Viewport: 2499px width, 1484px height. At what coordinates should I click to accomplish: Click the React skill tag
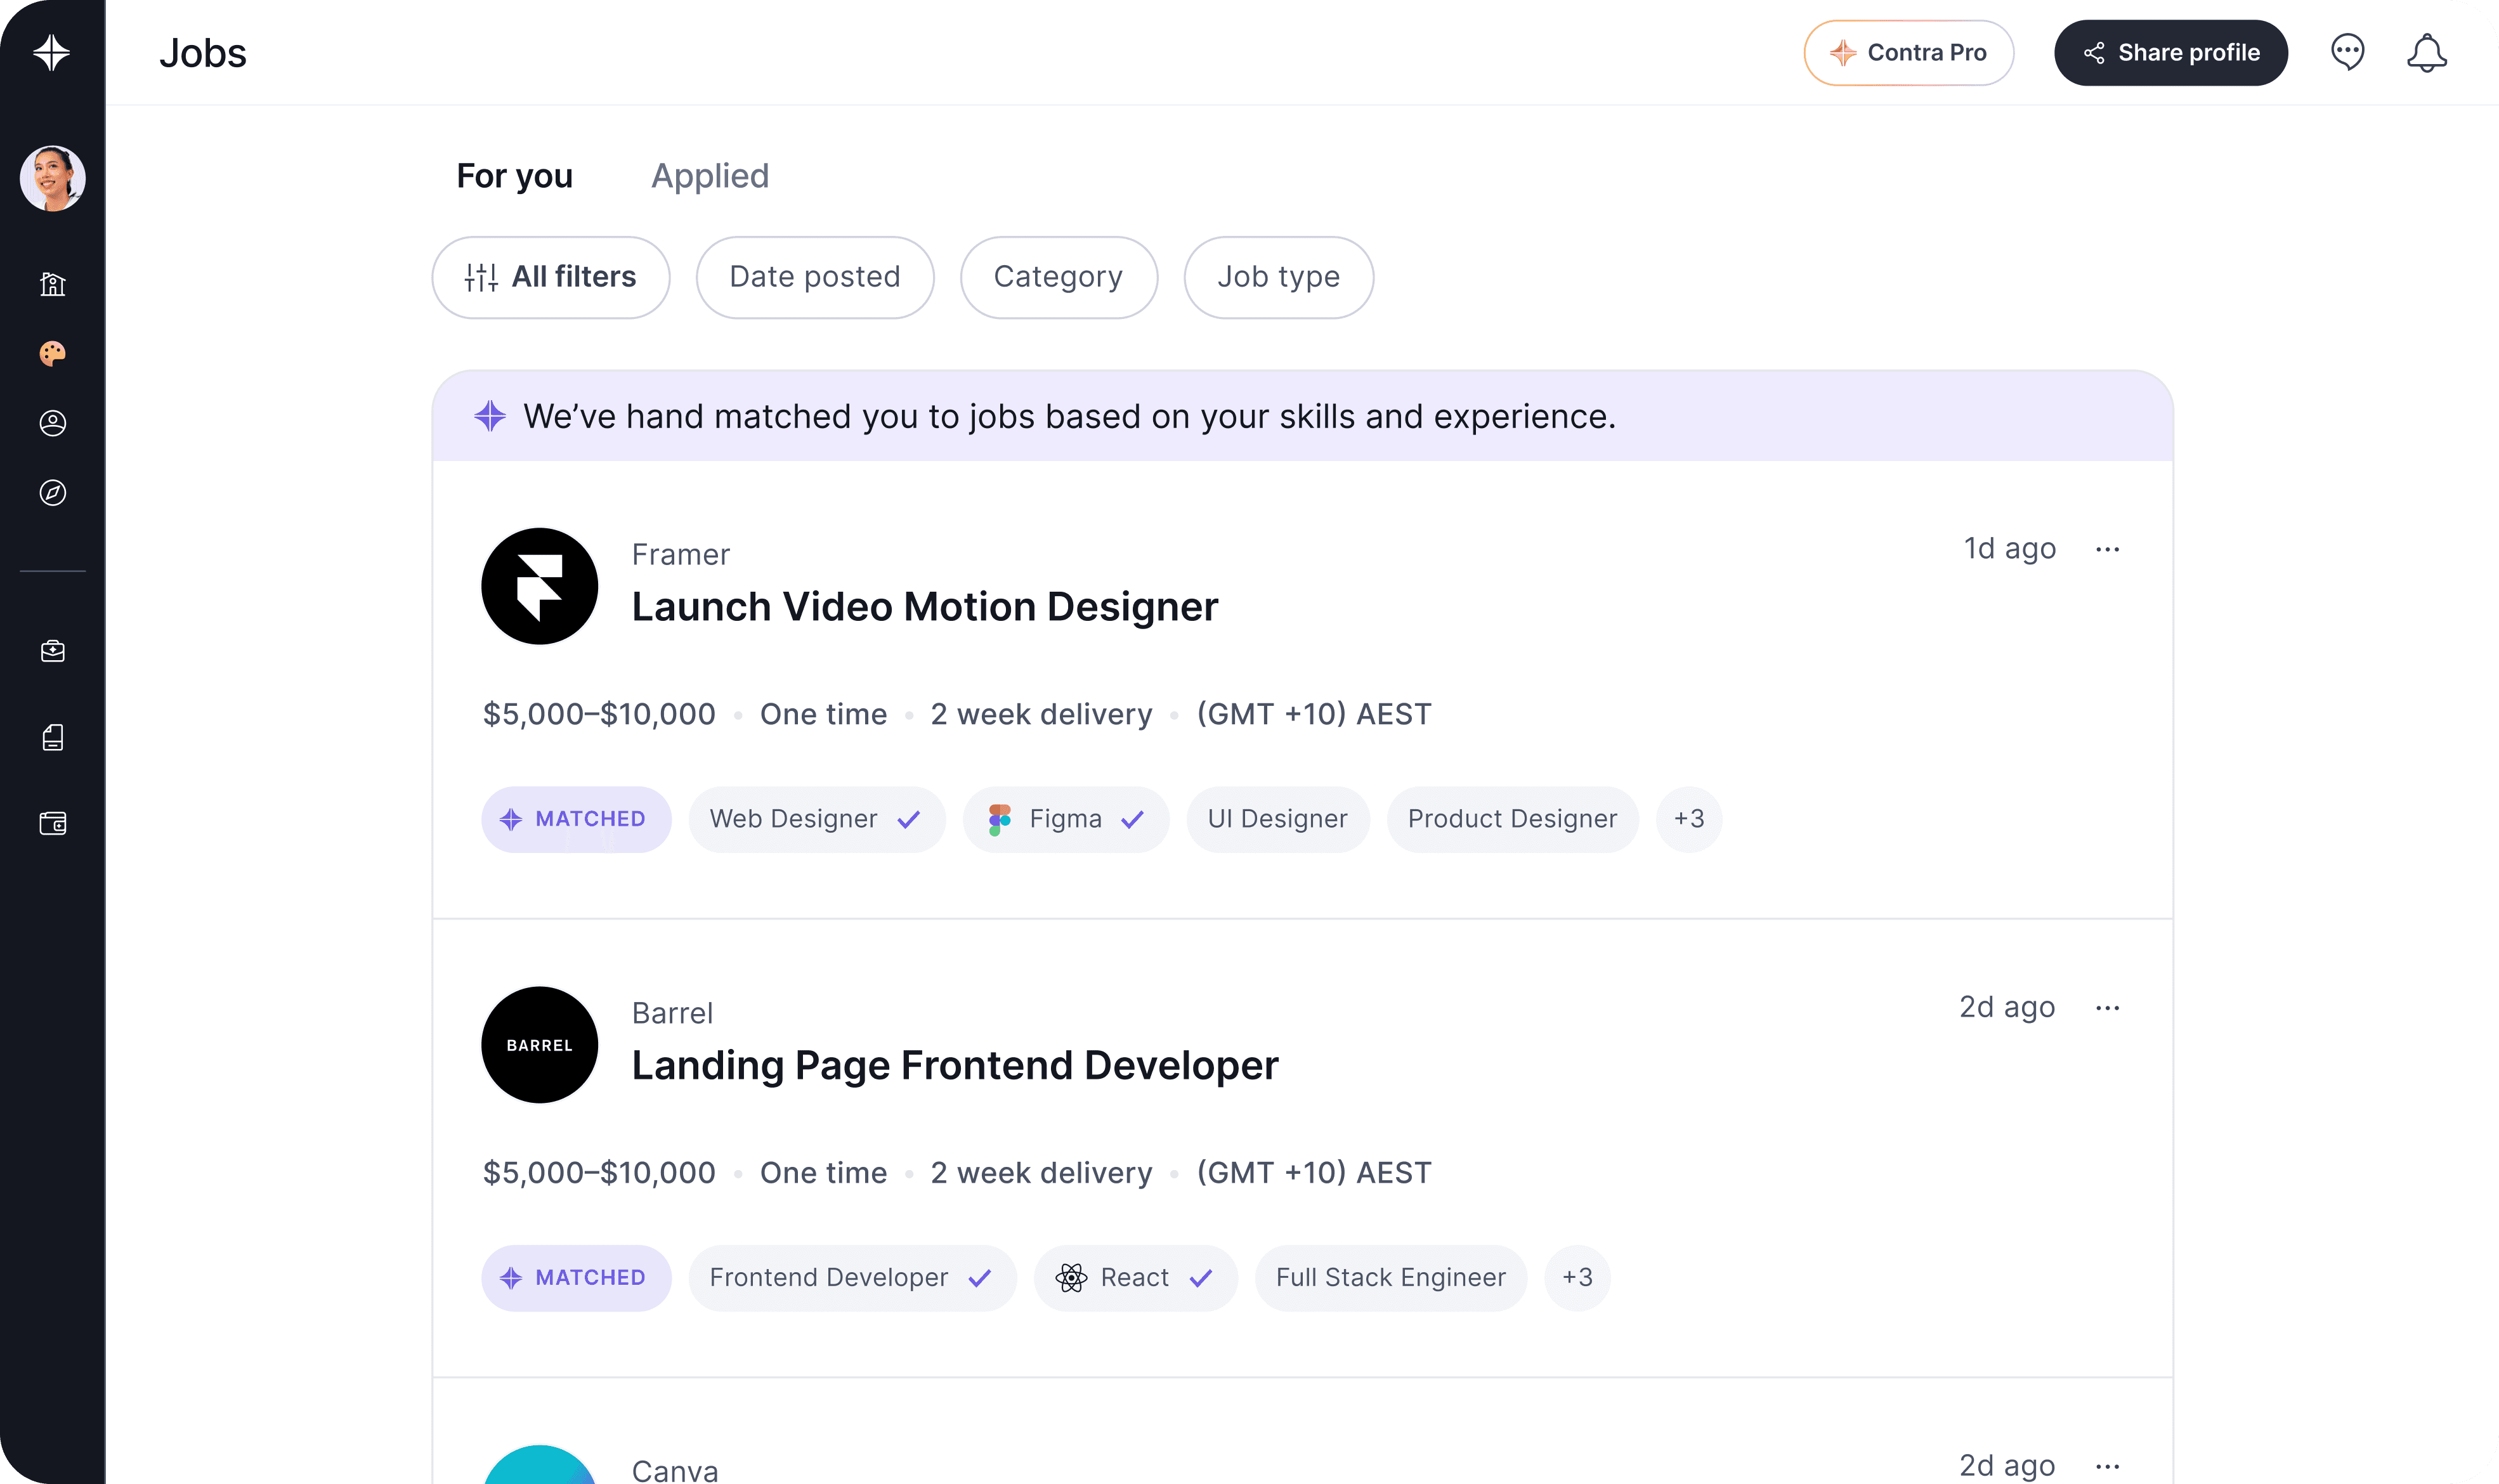[x=1135, y=1278]
